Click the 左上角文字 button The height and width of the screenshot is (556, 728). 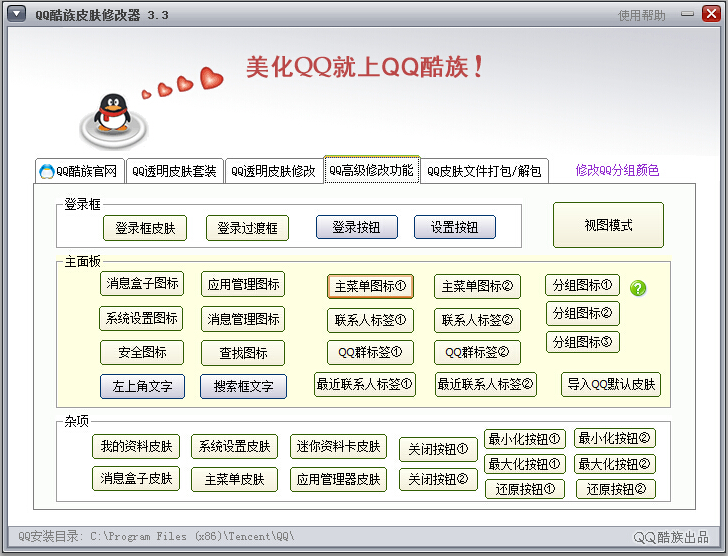pyautogui.click(x=143, y=387)
